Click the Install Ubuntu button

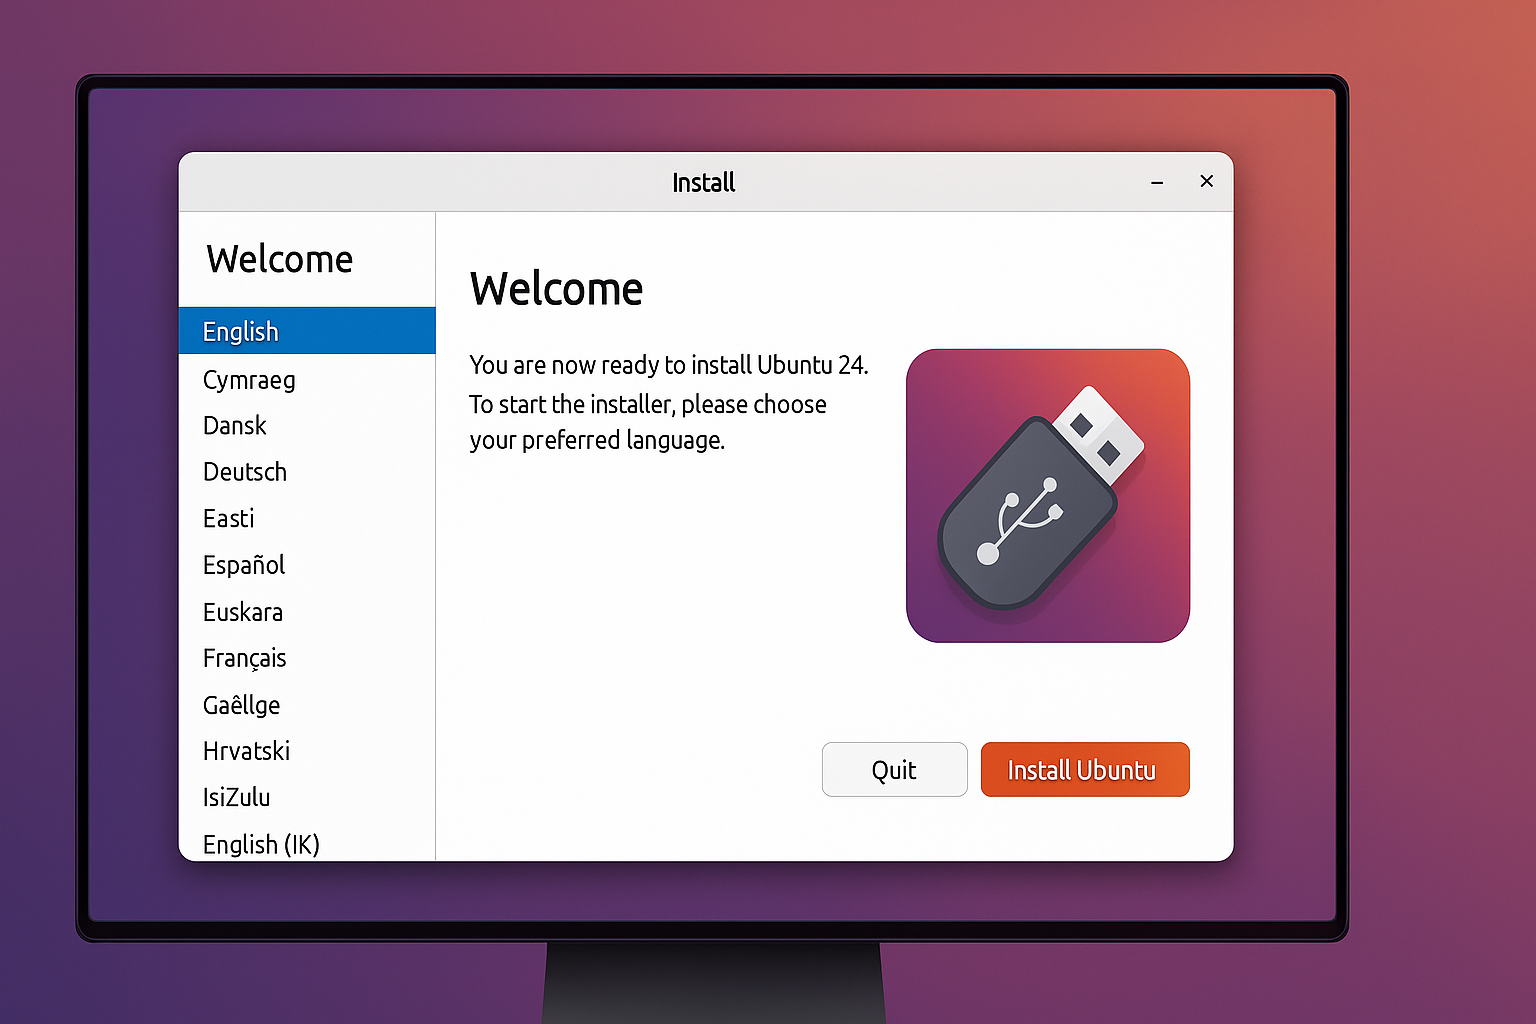pos(1085,769)
